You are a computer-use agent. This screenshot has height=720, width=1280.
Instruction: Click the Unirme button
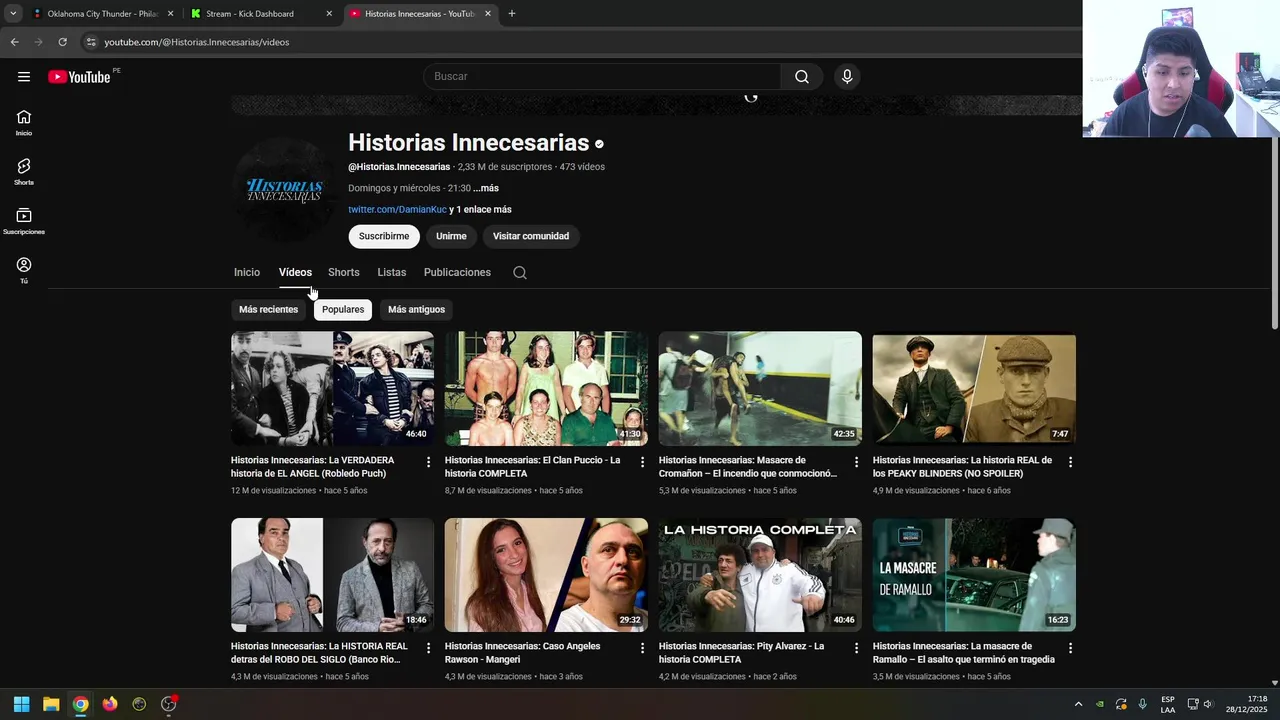[x=451, y=236]
